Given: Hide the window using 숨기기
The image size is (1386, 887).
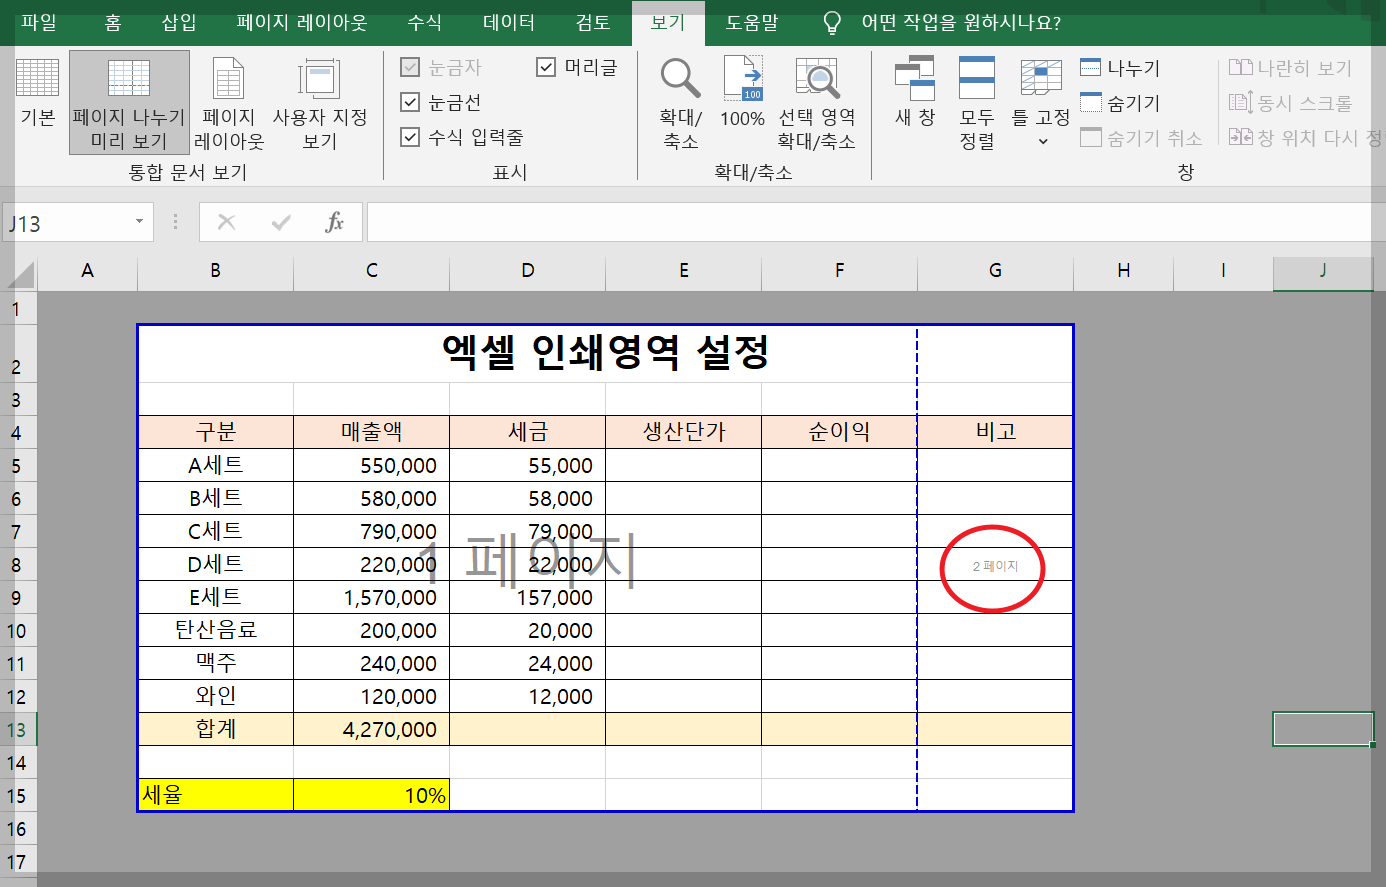Looking at the screenshot, I should 1110,102.
